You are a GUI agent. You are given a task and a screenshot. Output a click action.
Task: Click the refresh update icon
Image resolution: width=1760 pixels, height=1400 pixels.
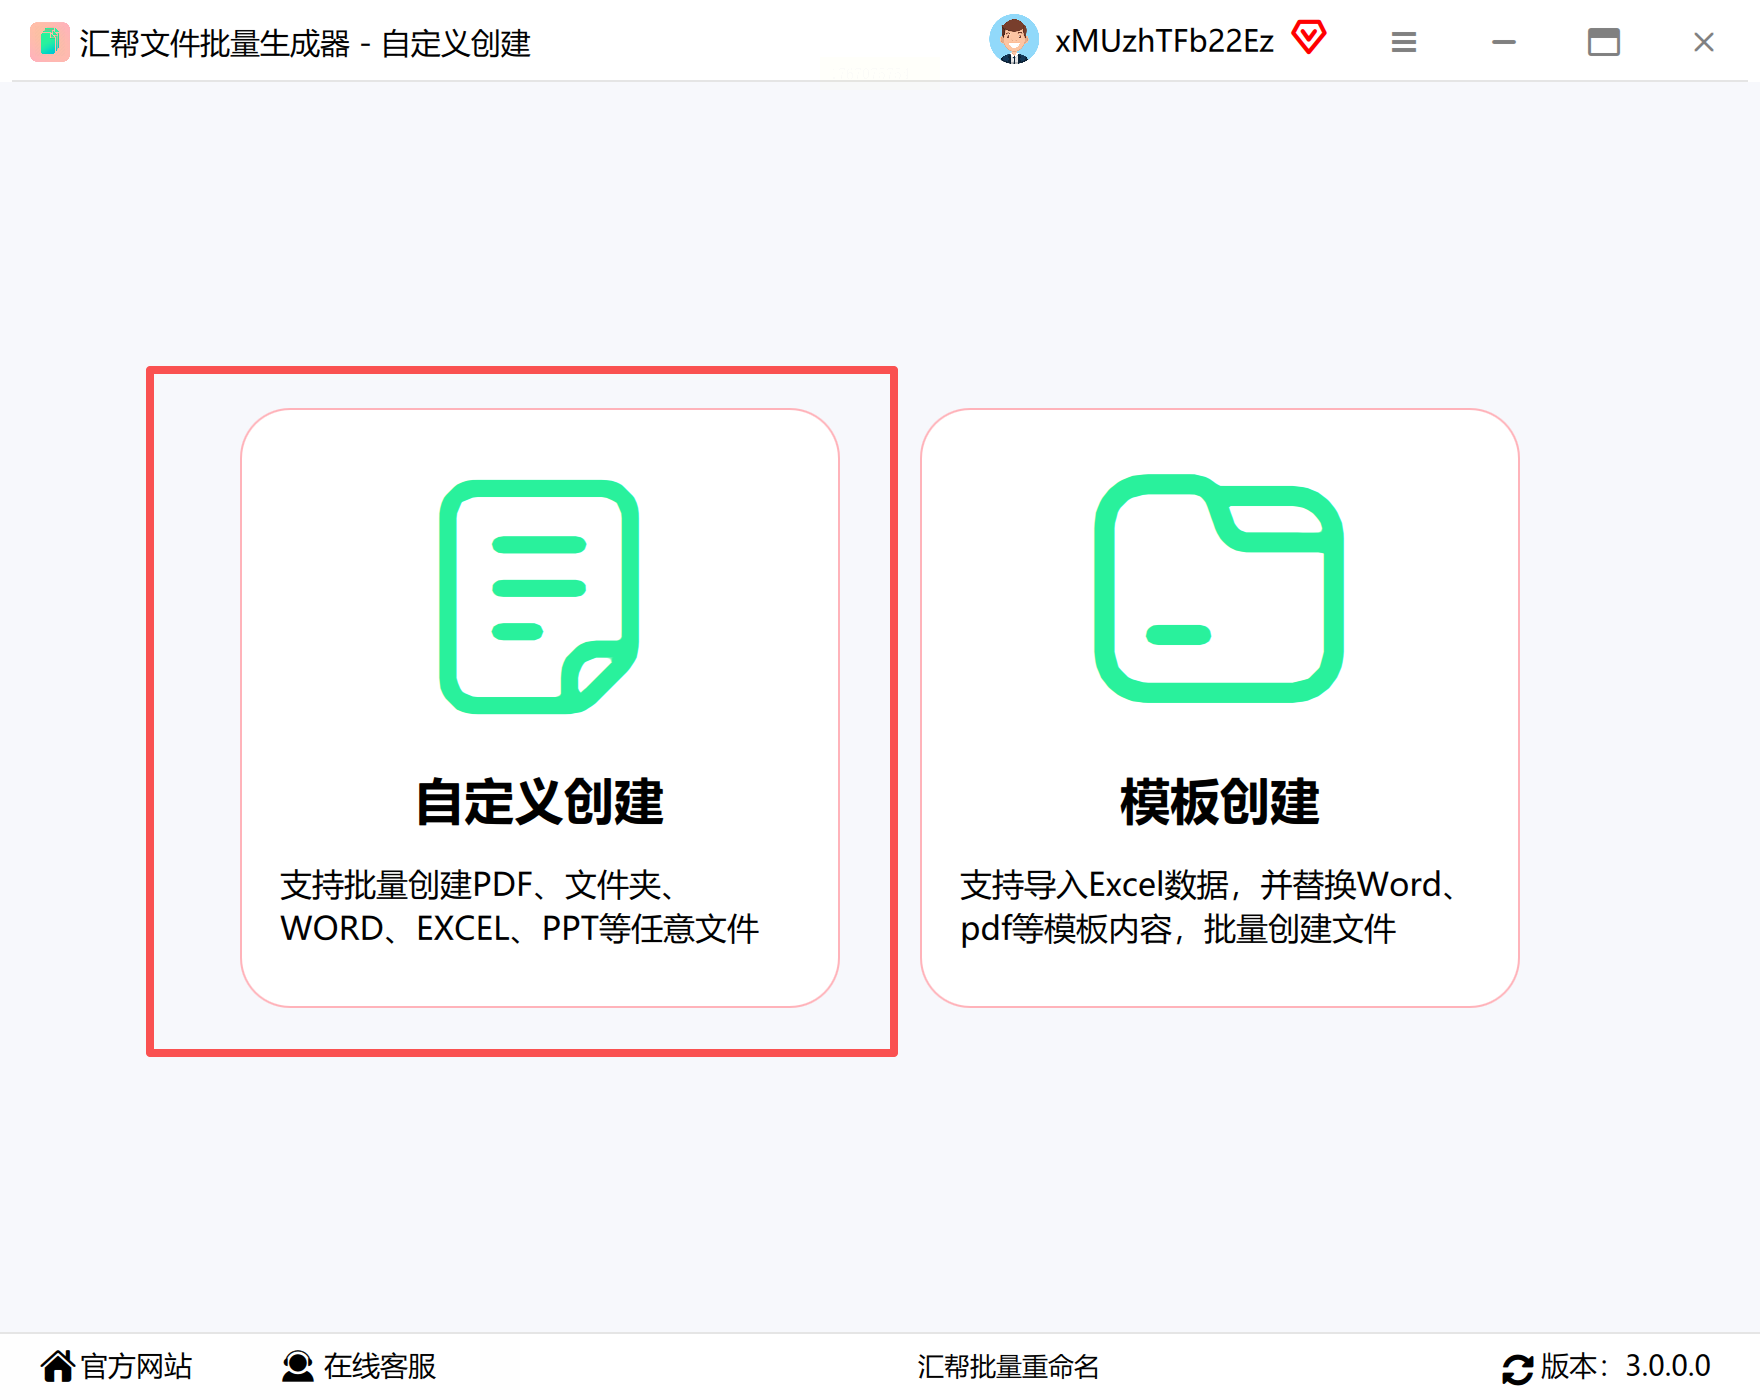pyautogui.click(x=1518, y=1369)
